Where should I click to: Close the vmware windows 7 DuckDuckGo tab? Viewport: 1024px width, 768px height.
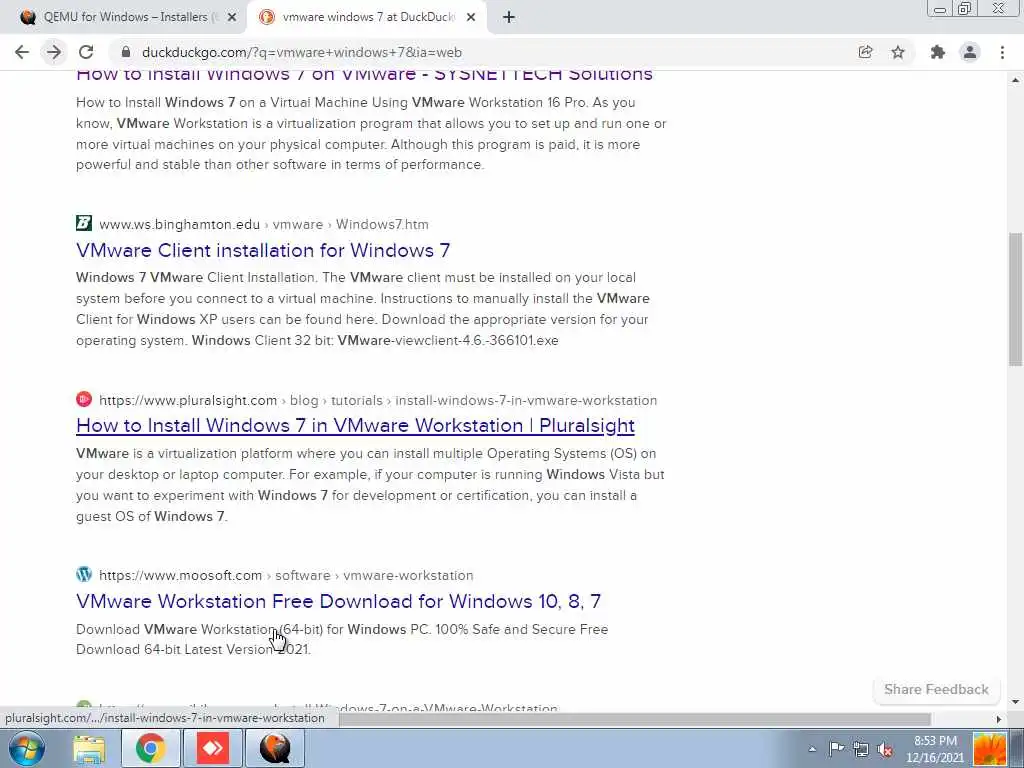tap(471, 18)
